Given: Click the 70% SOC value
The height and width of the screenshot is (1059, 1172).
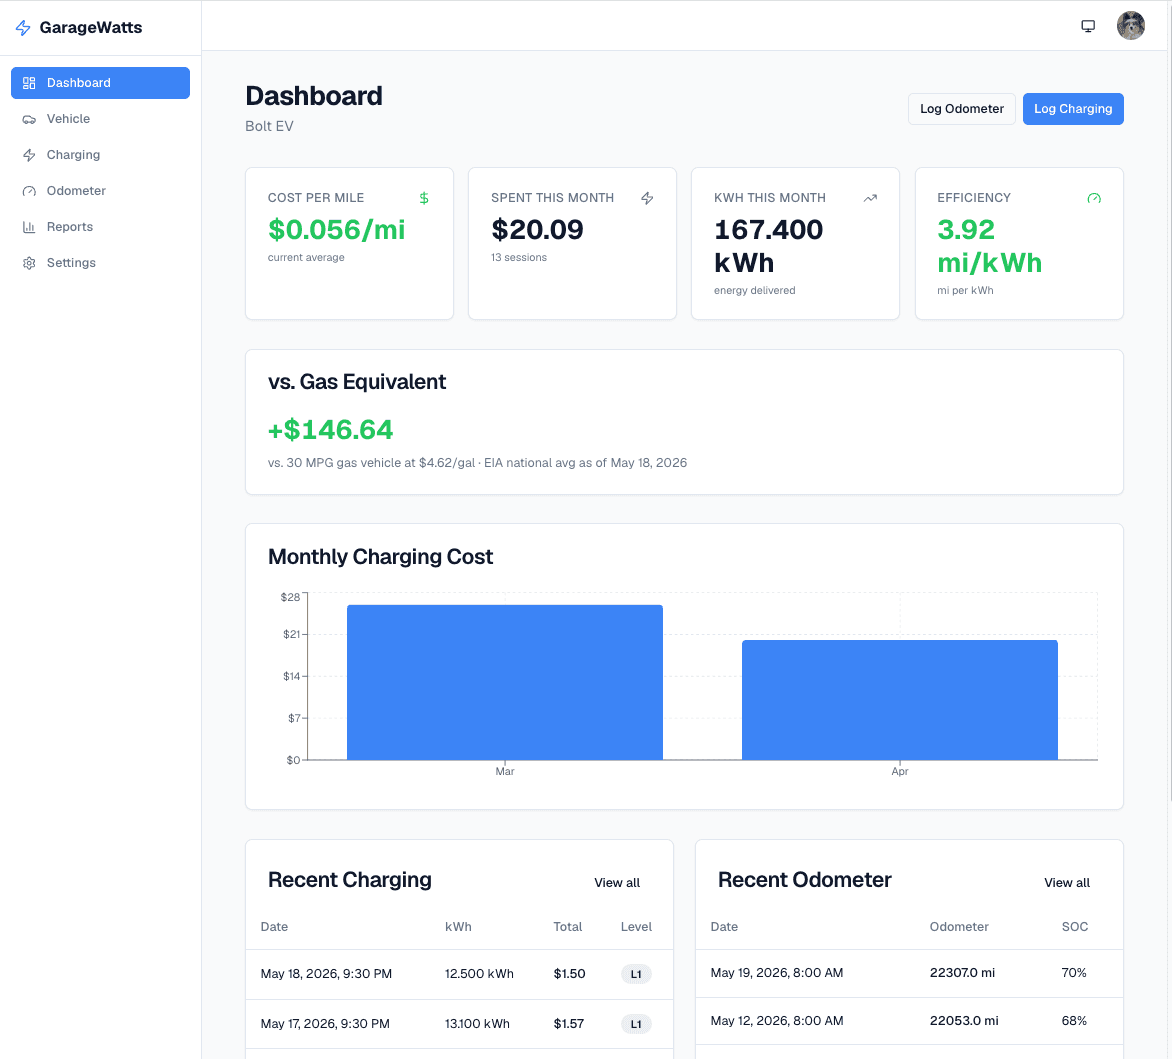Looking at the screenshot, I should pos(1073,973).
